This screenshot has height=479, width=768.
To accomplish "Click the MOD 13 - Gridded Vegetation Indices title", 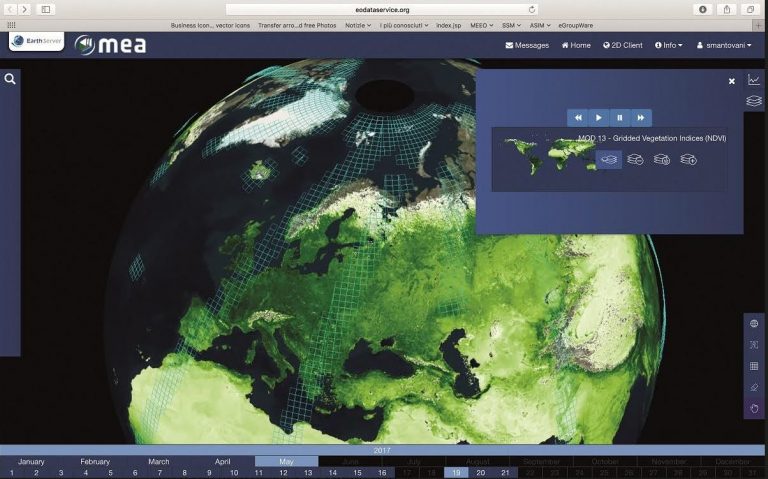I will point(652,138).
